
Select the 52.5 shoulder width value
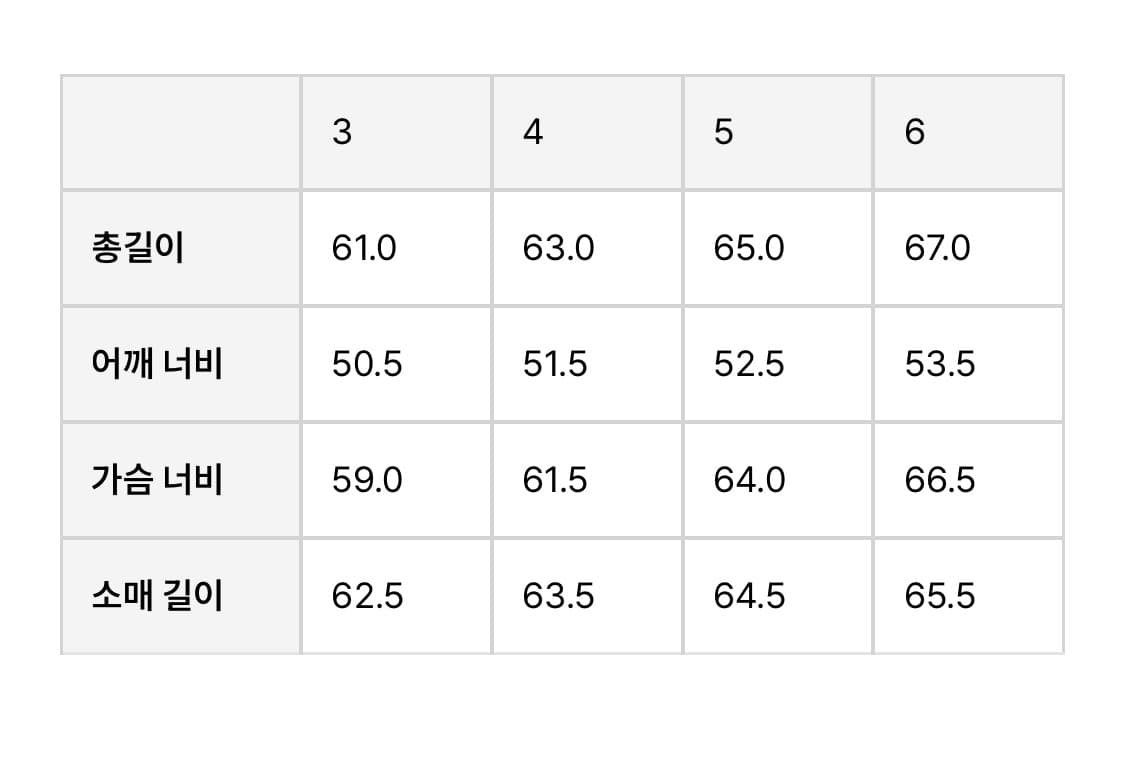(749, 364)
